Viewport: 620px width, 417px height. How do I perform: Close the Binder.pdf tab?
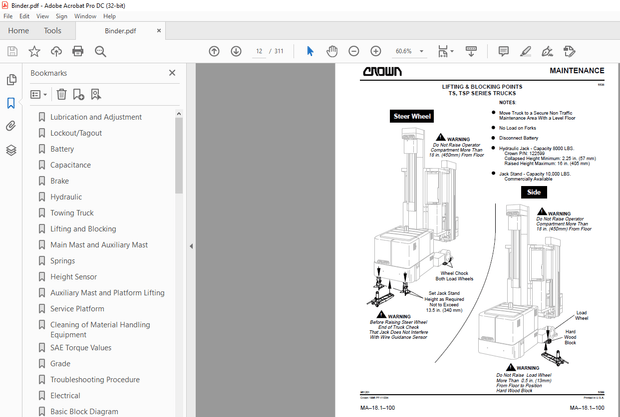pos(159,30)
